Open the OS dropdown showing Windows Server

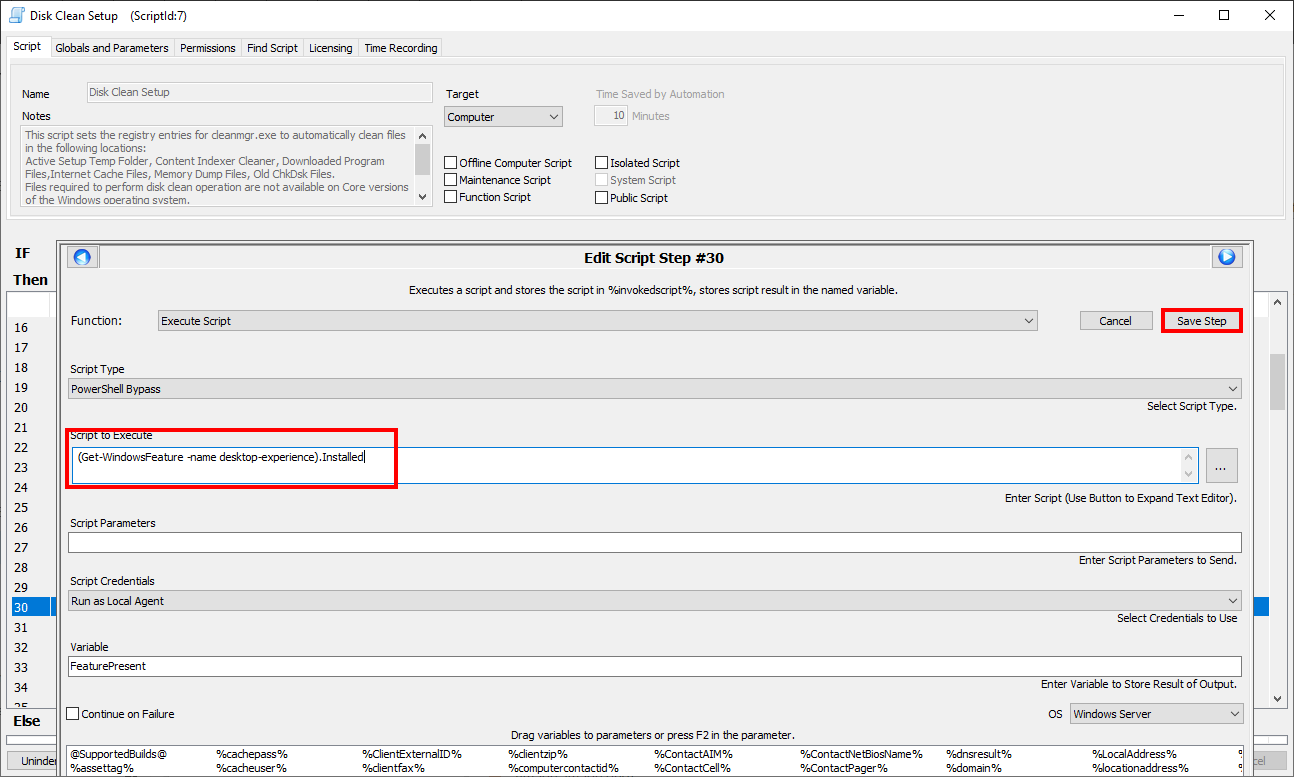pyautogui.click(x=1155, y=714)
